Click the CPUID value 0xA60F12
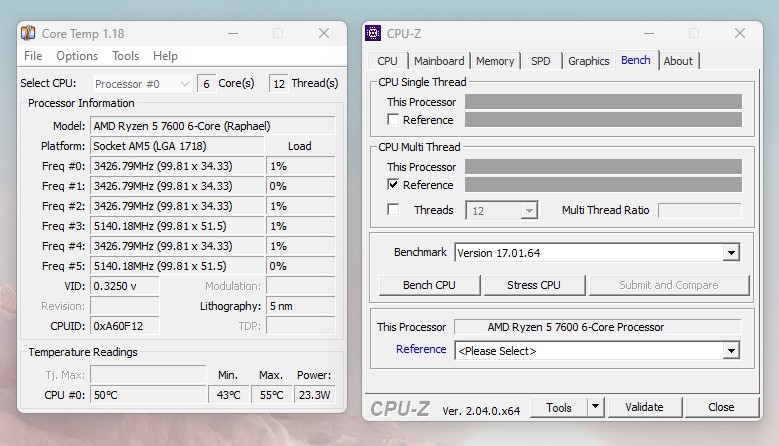This screenshot has width=779, height=446. pyautogui.click(x=125, y=326)
